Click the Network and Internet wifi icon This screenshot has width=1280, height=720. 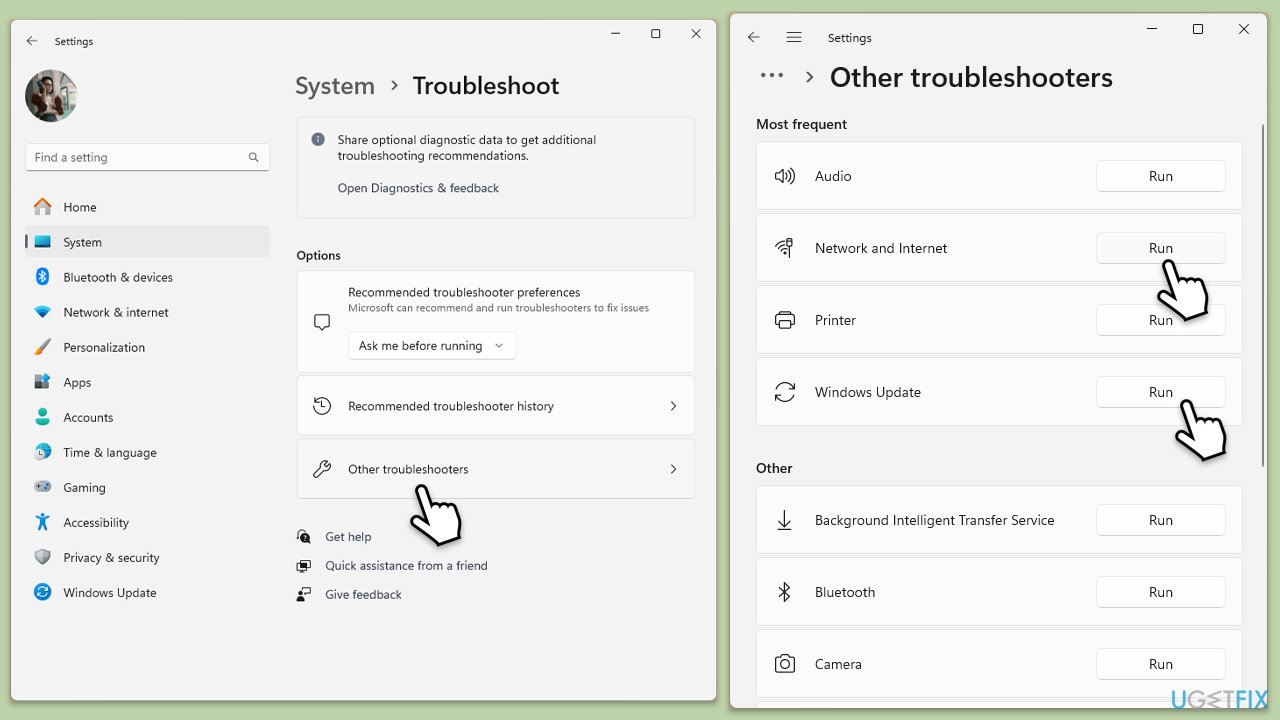(785, 248)
